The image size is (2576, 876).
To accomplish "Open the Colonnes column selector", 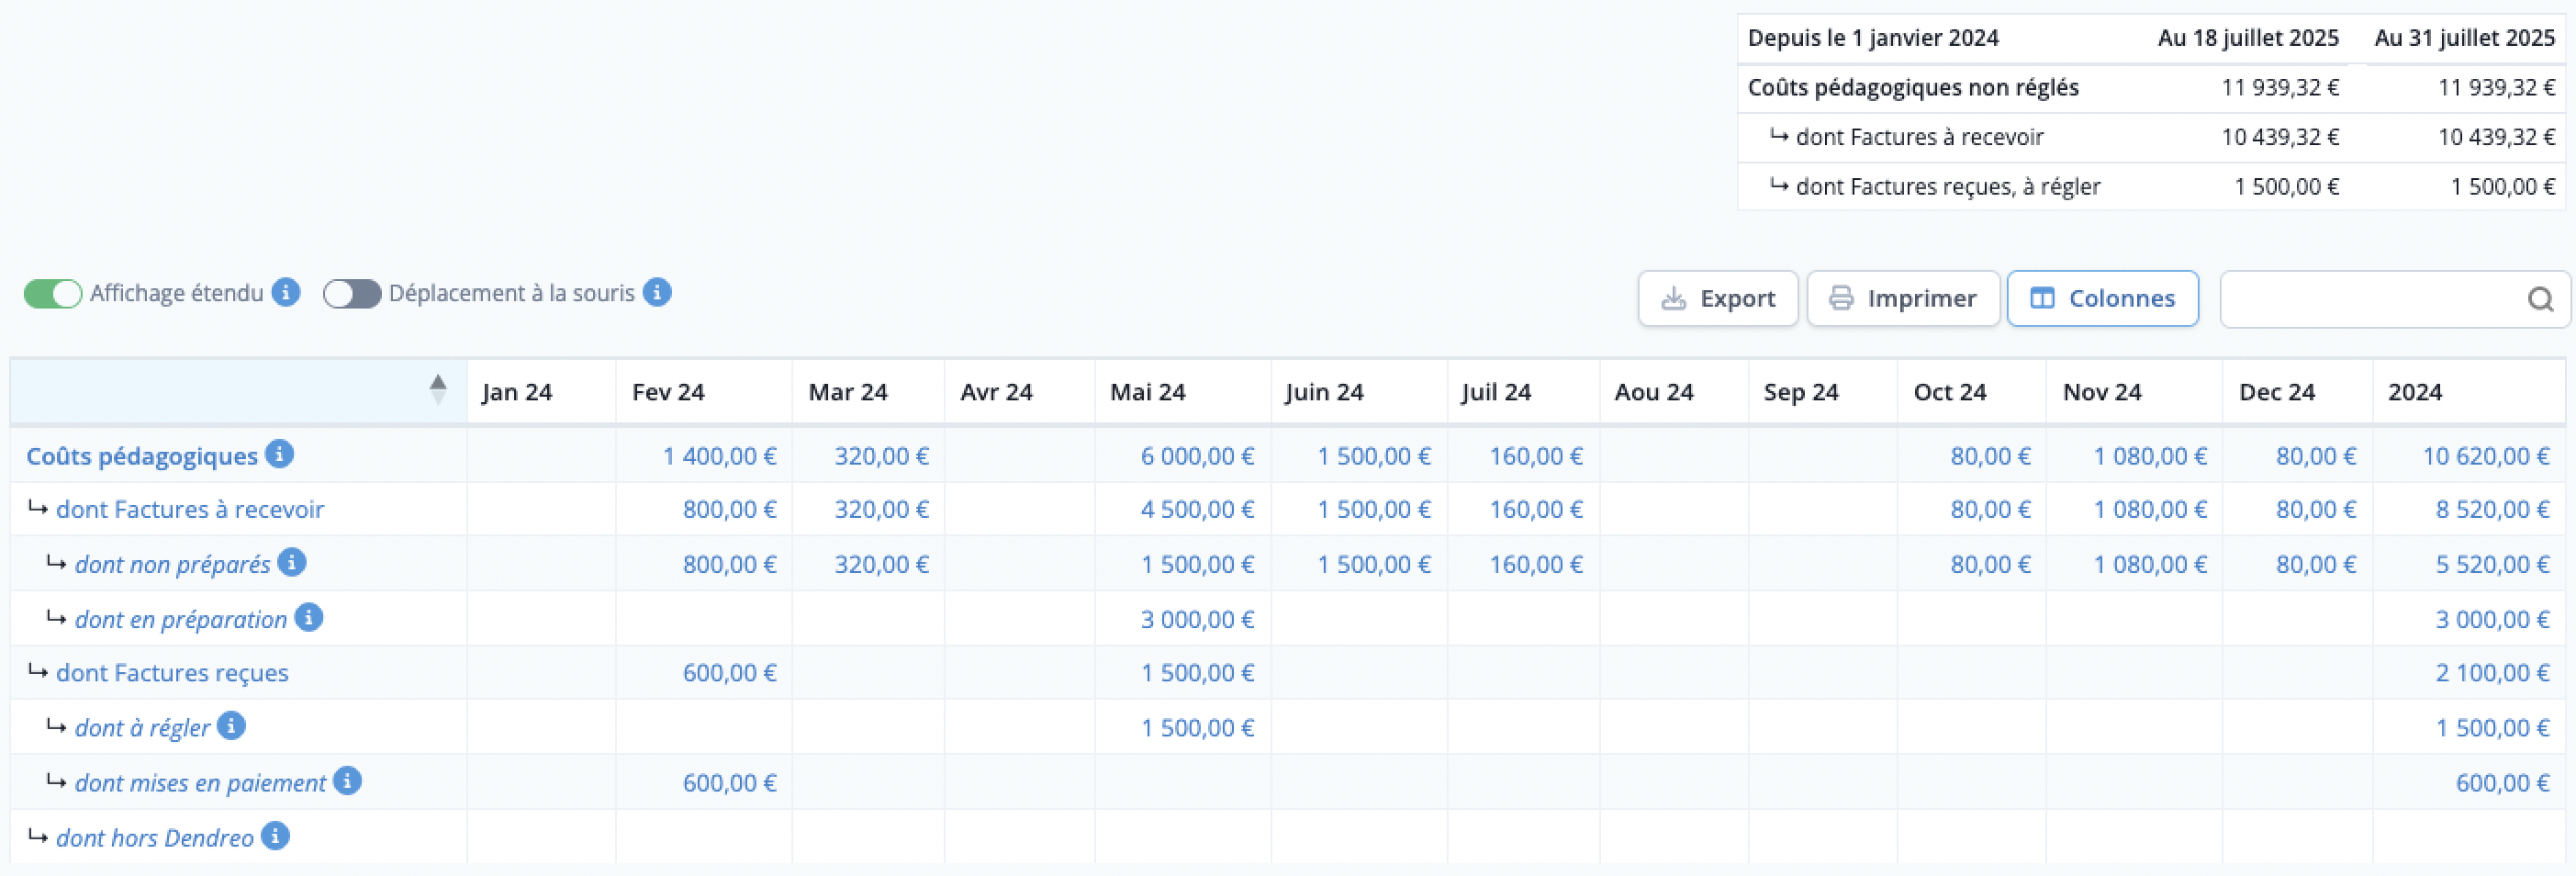I will (2103, 299).
